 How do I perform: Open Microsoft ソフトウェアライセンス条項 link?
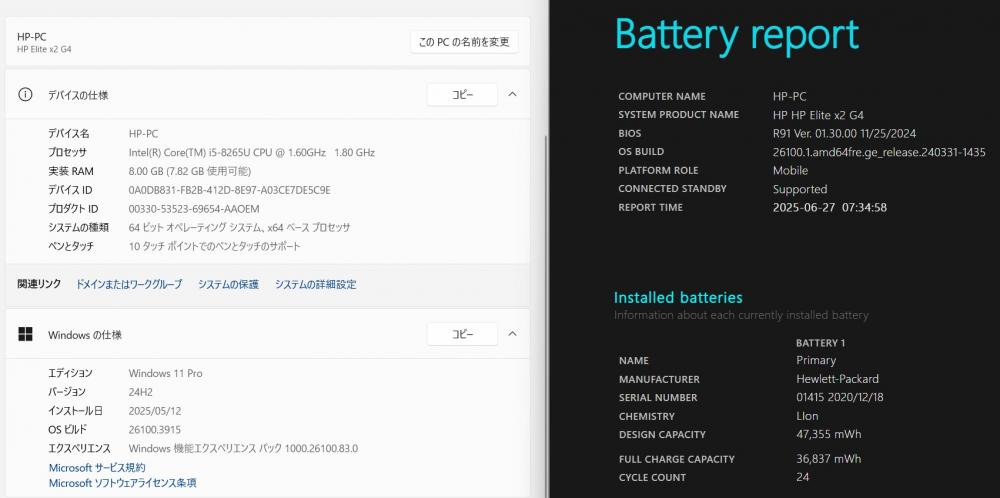[x=122, y=483]
